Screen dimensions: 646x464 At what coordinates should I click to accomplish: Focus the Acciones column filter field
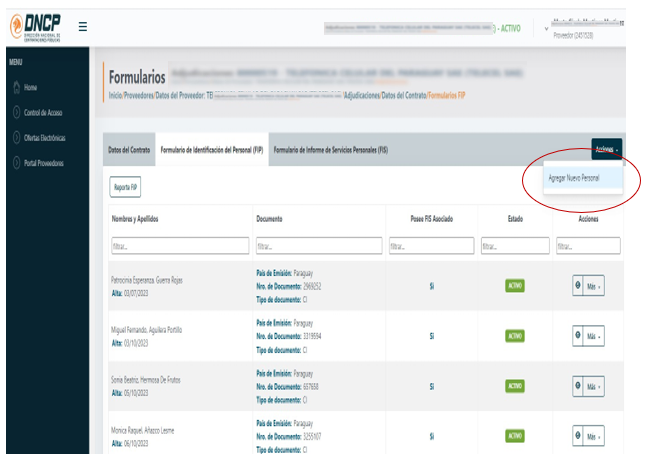pos(588,246)
